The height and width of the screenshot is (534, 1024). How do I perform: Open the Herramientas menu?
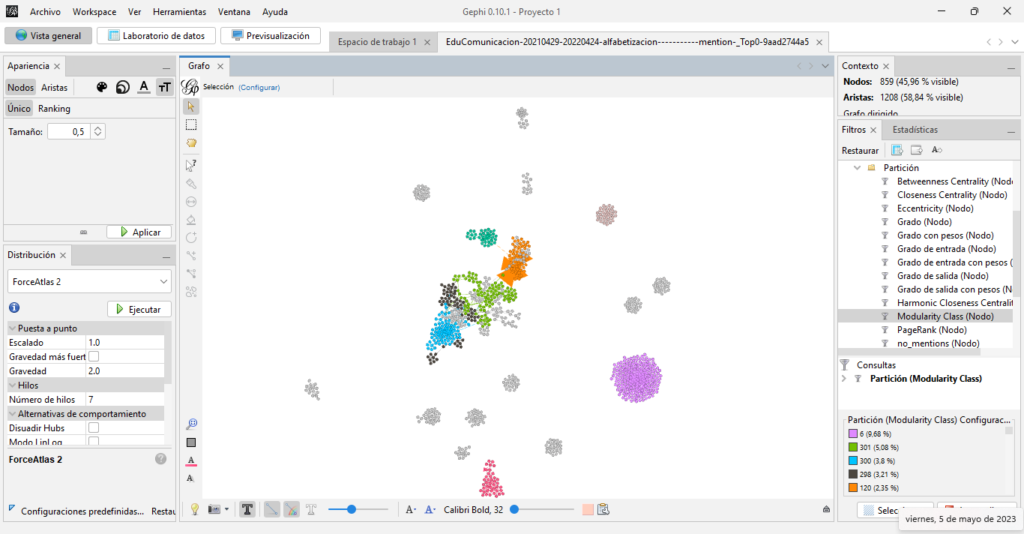coord(179,12)
